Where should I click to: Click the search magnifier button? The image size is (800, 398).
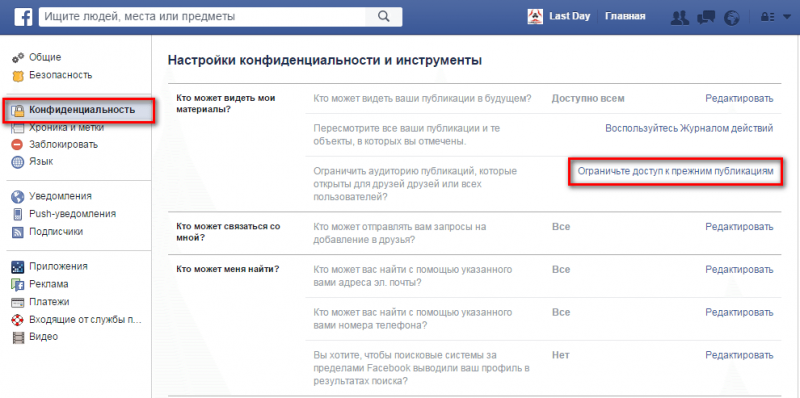coord(384,16)
